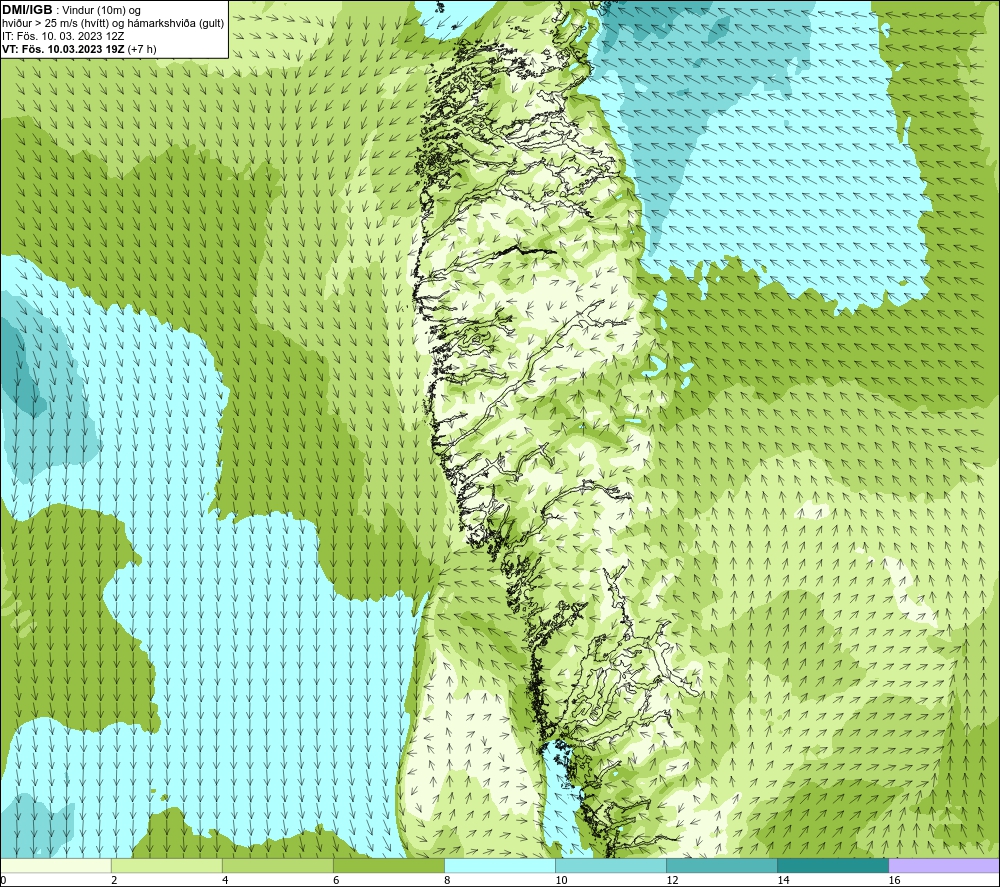The width and height of the screenshot is (1000, 887).
Task: Click the '4' legend scale label
Action: [x=225, y=881]
